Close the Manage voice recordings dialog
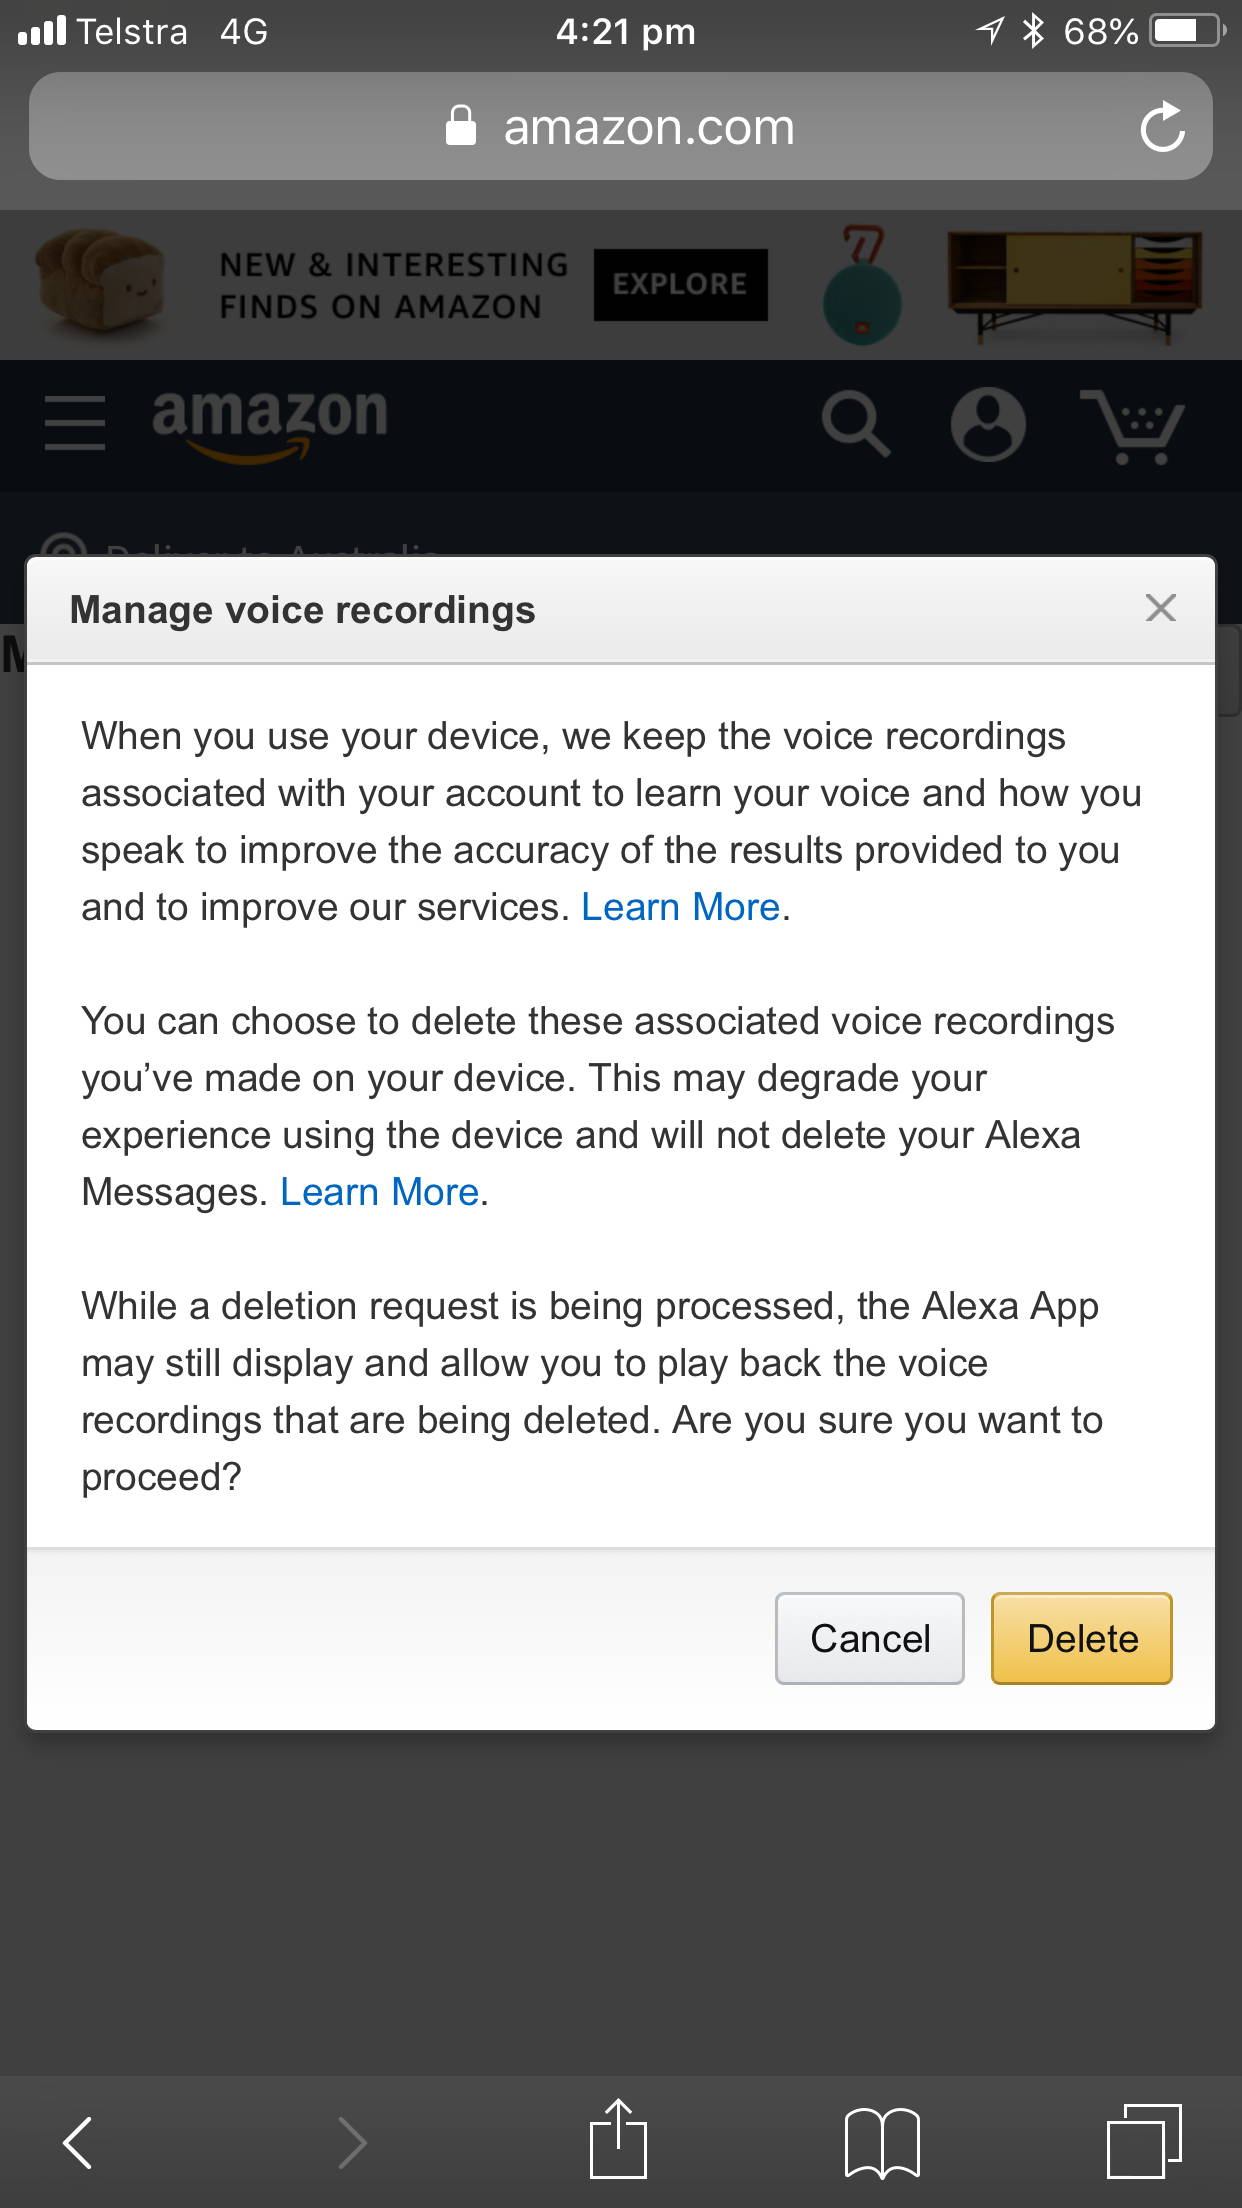Image resolution: width=1242 pixels, height=2208 pixels. (1160, 608)
